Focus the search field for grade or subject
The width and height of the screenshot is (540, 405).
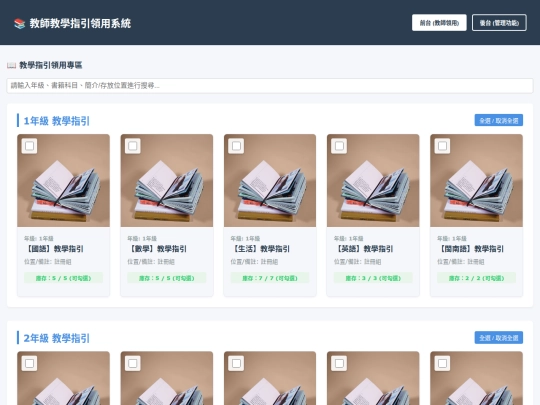point(270,85)
